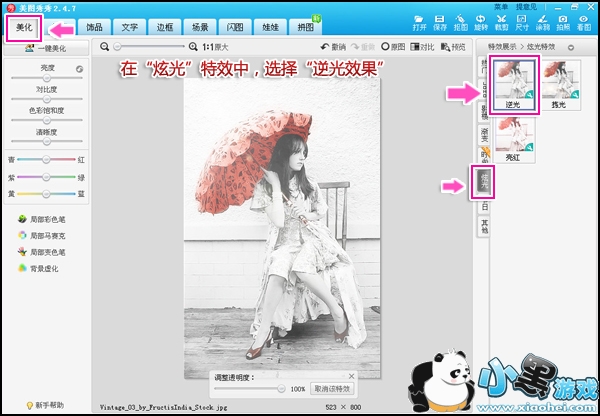Select the 局部彩色笔 local color brush
The image size is (600, 416).
[42, 217]
